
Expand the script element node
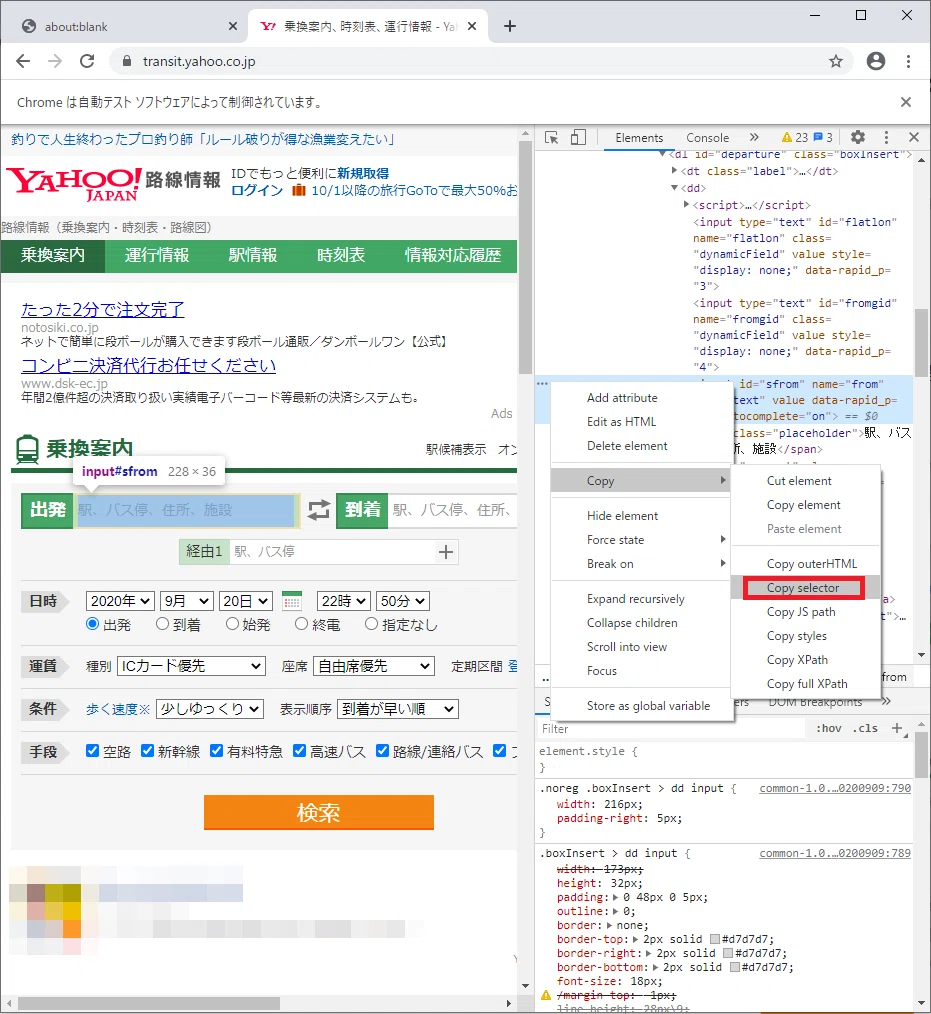point(687,204)
